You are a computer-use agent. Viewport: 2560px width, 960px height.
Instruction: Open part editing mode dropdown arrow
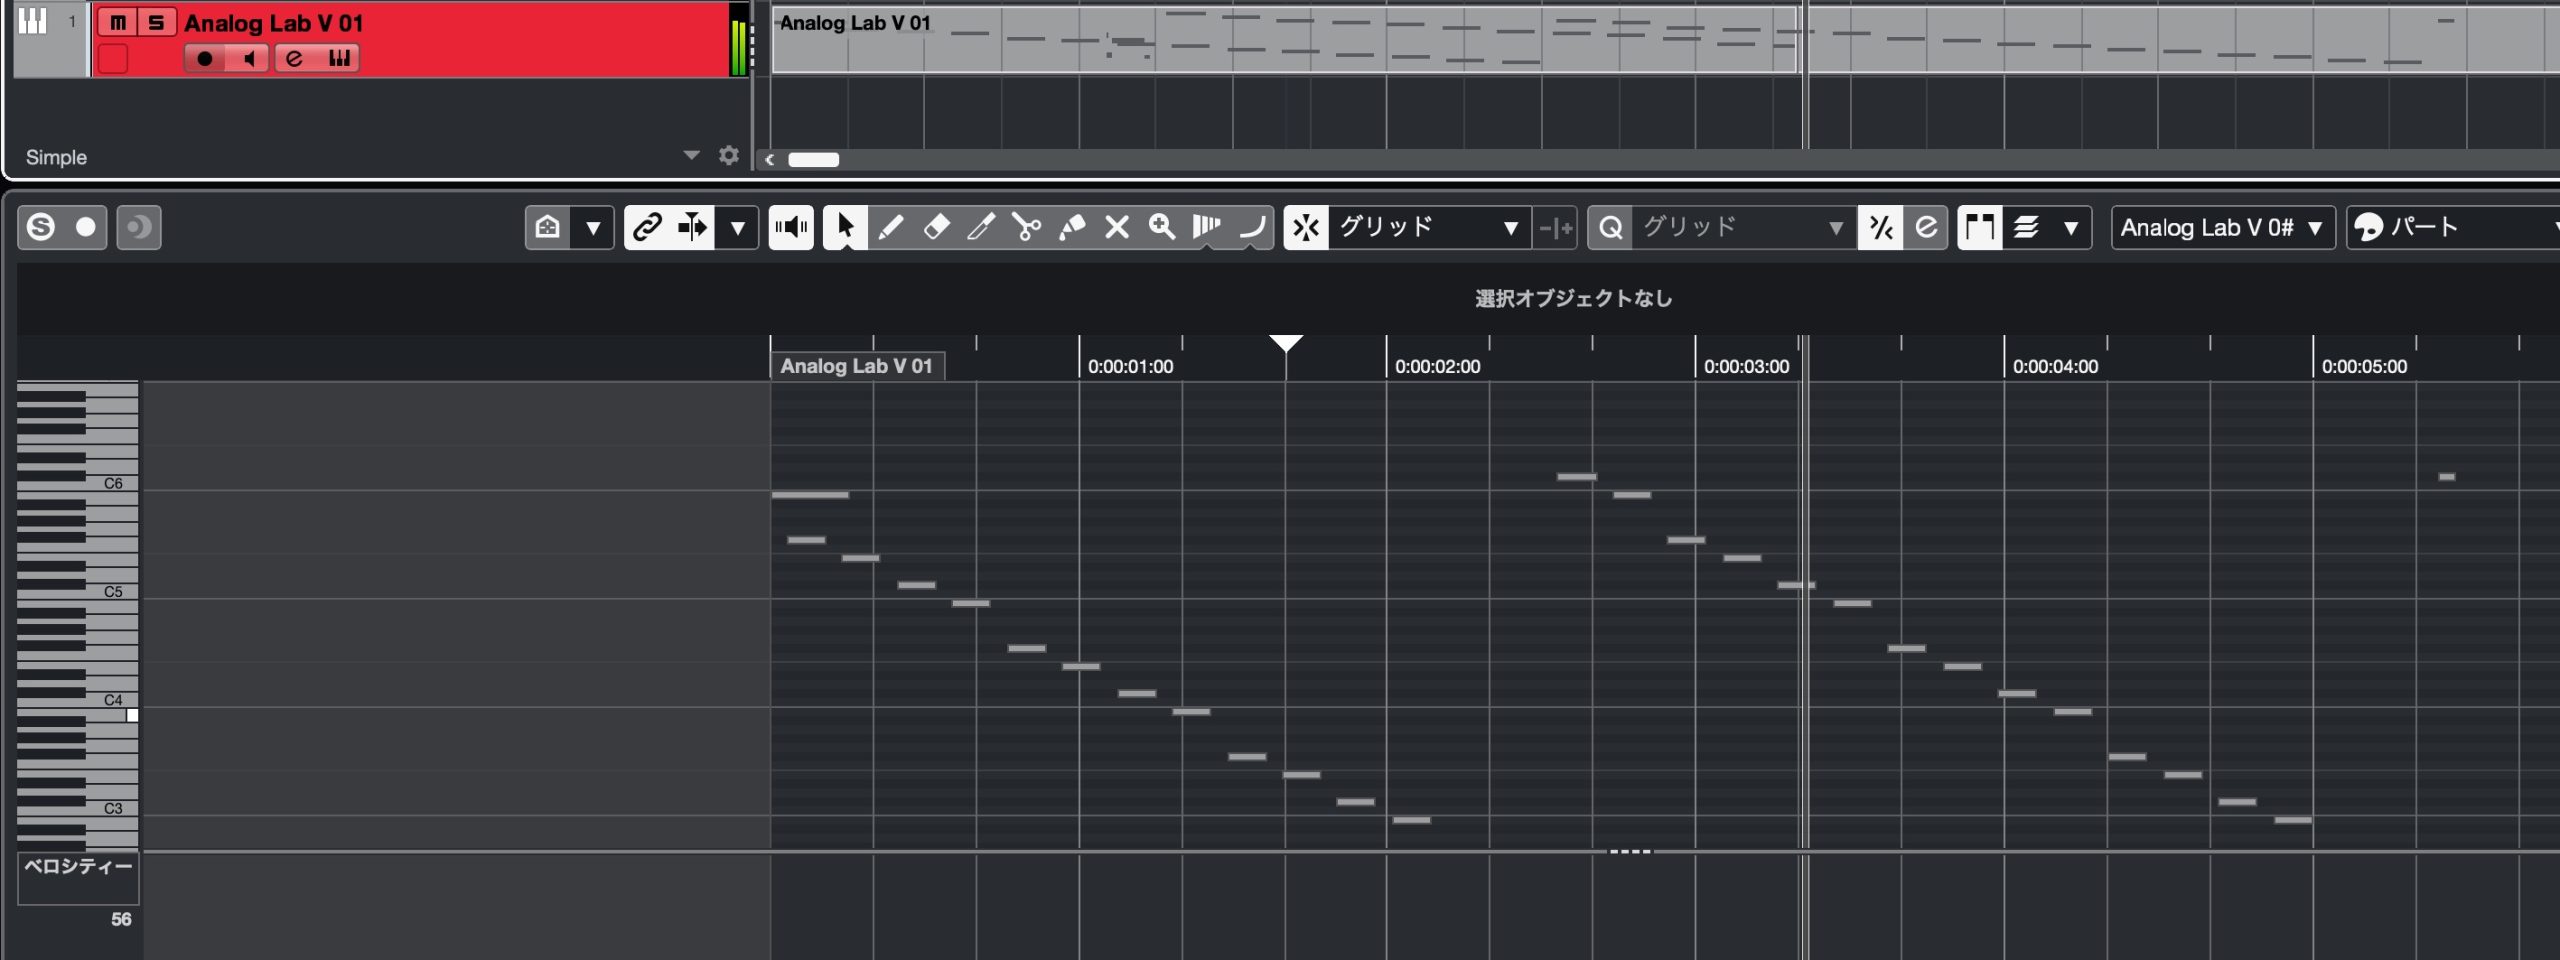[2071, 228]
